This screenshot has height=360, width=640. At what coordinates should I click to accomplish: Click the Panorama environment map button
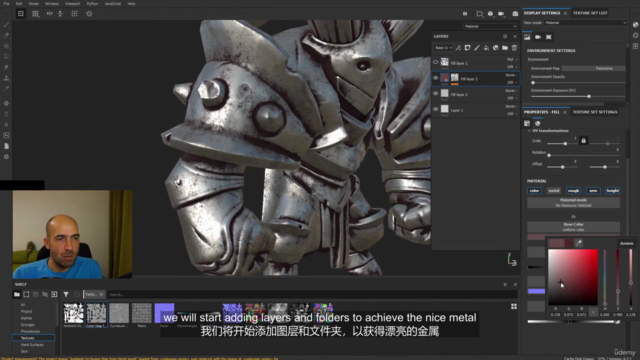(x=593, y=68)
